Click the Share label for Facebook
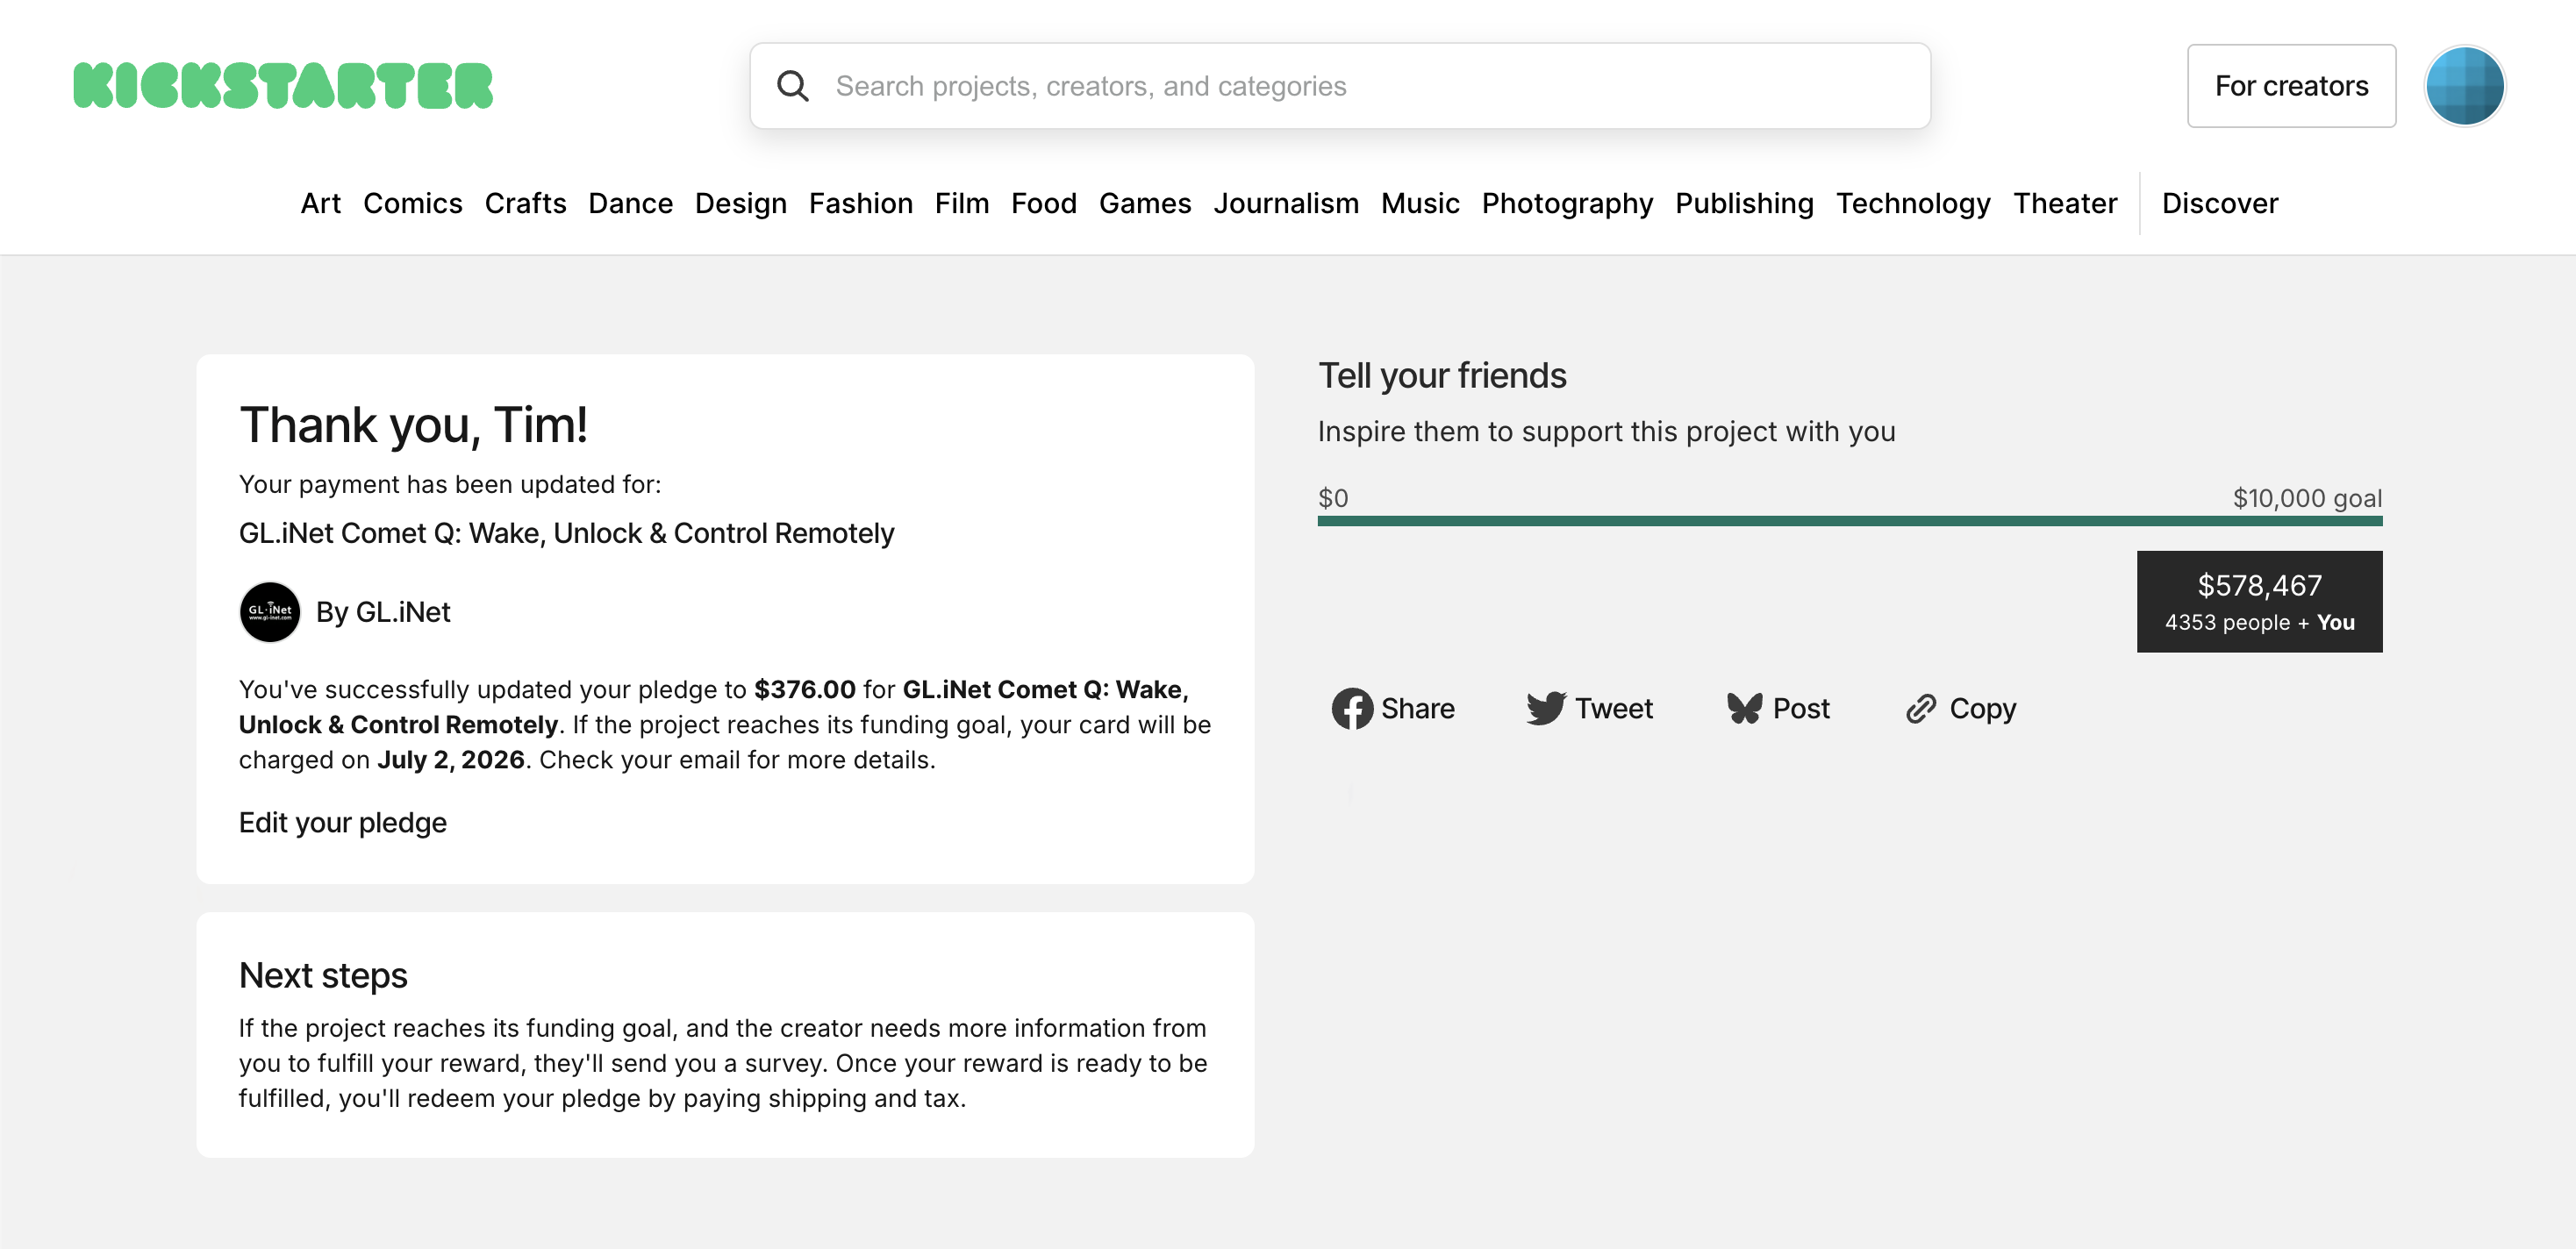 tap(1418, 709)
